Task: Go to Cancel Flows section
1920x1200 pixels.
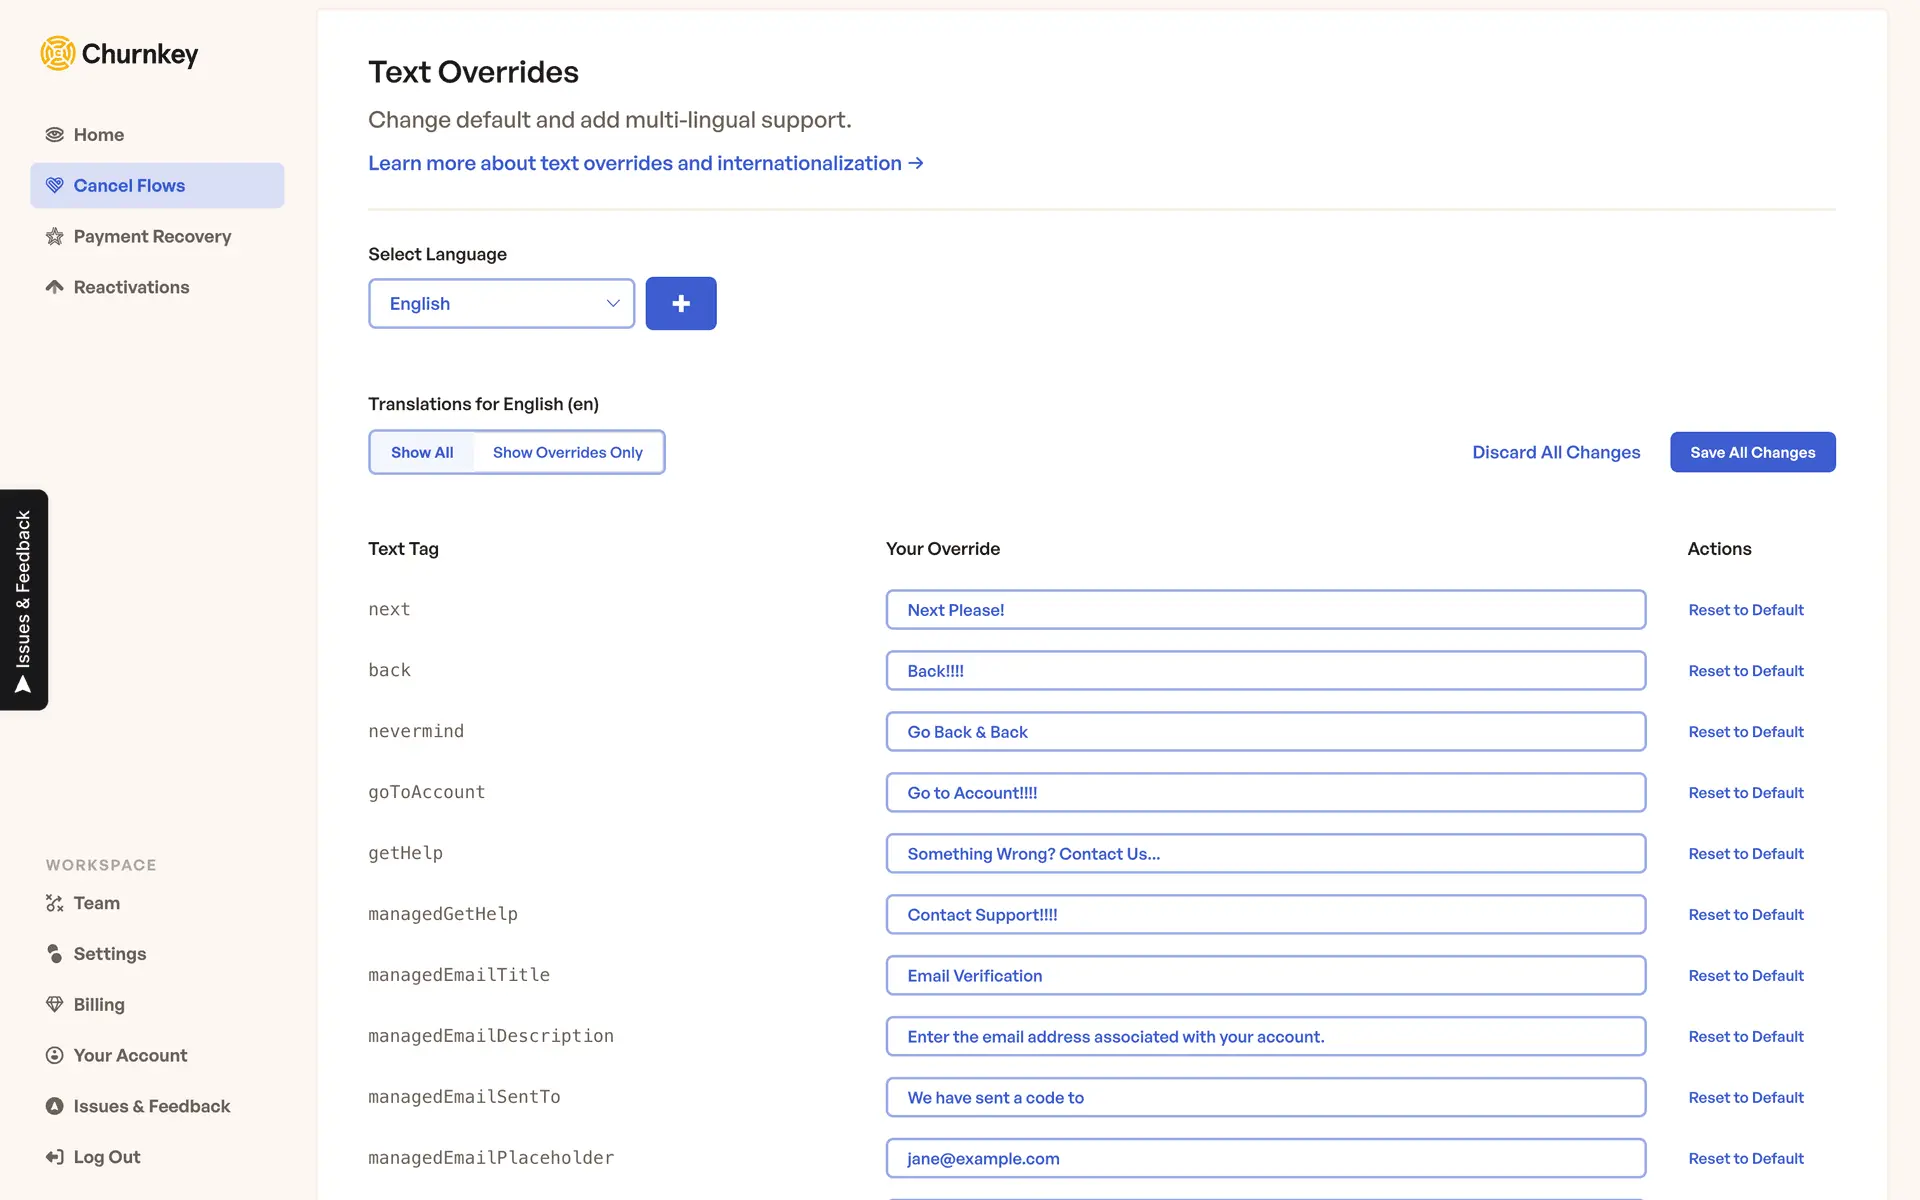Action: pyautogui.click(x=129, y=186)
